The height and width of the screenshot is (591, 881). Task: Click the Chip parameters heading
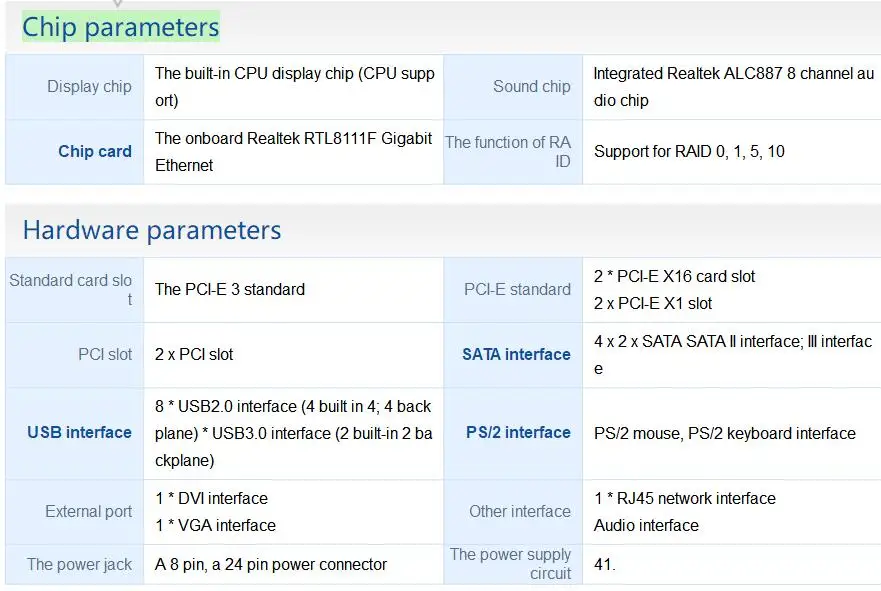pos(120,27)
